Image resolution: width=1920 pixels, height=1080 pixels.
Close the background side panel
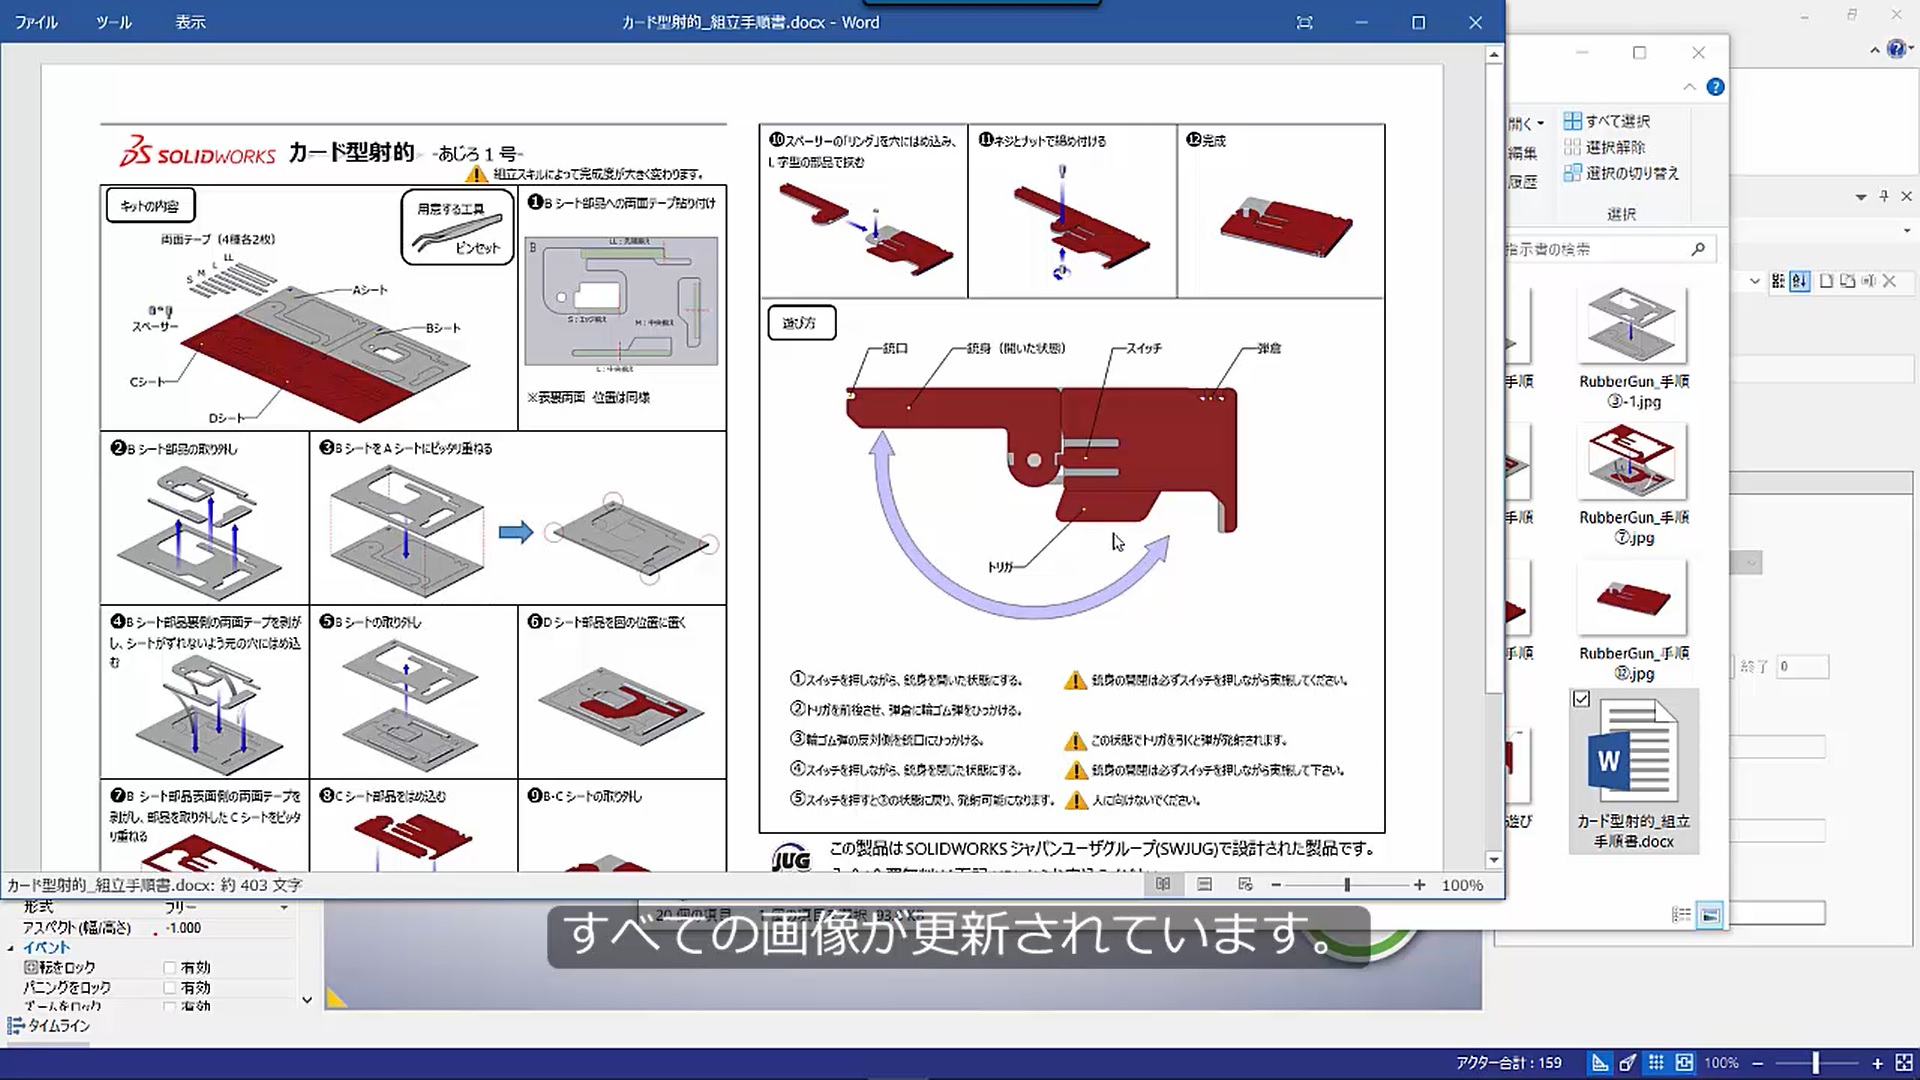click(1906, 196)
